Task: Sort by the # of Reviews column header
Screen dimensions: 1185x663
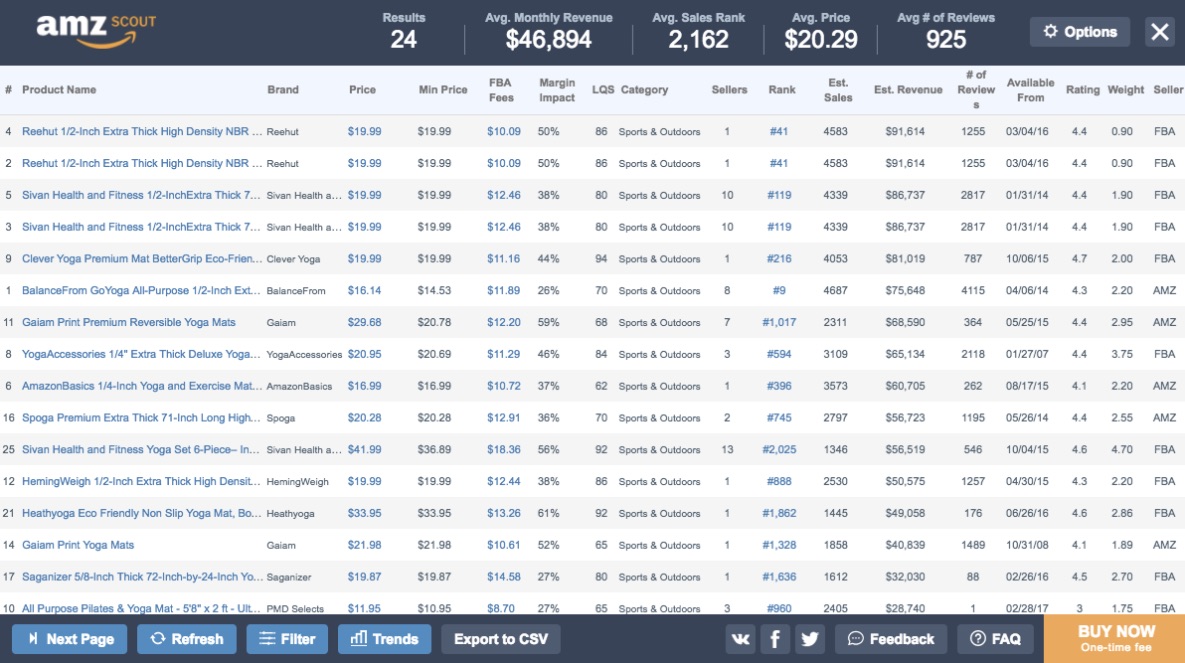Action: tap(976, 90)
